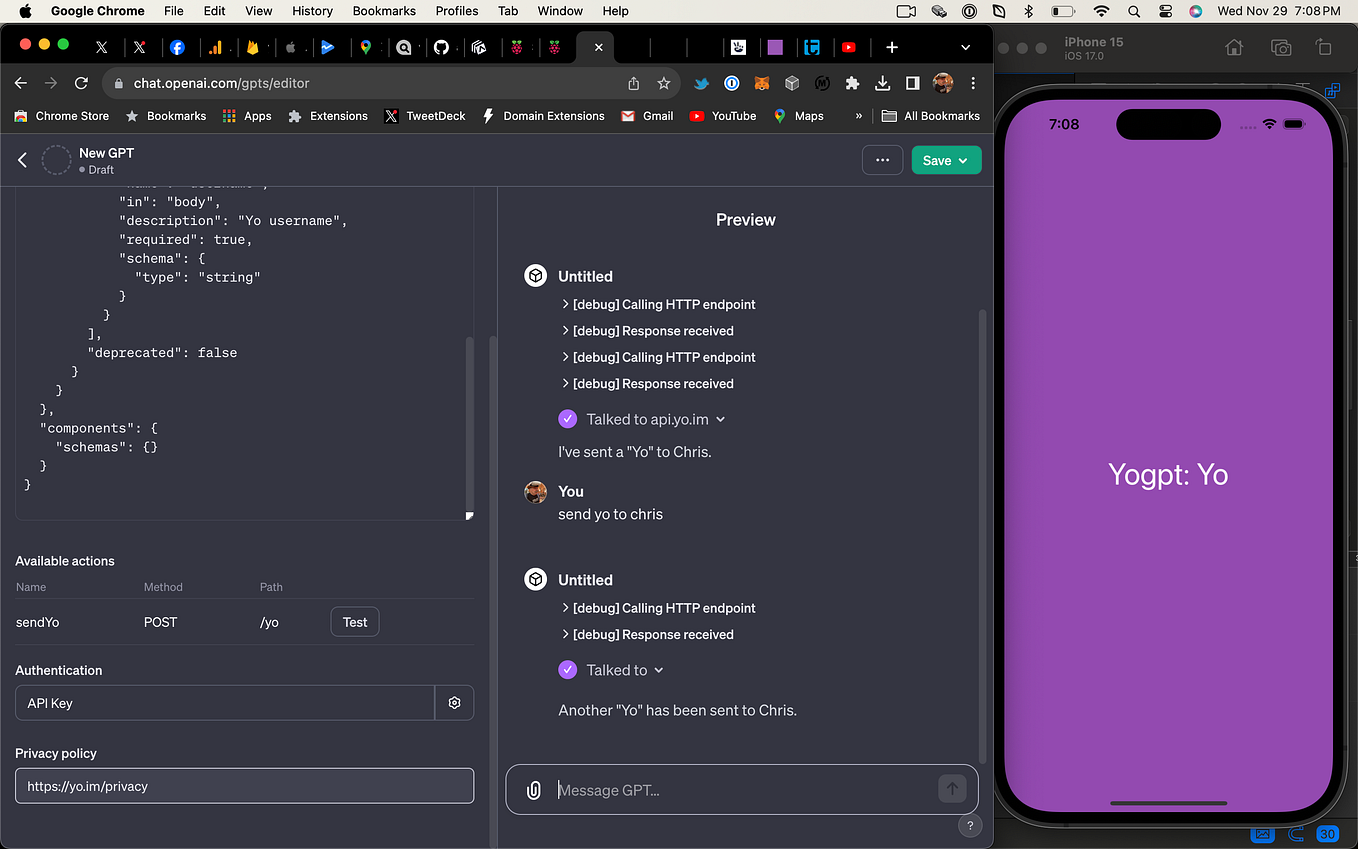Viewport: 1358px width, 849px height.
Task: Expand last '[debug] Calling HTTP endpoint' entry
Action: click(x=659, y=608)
